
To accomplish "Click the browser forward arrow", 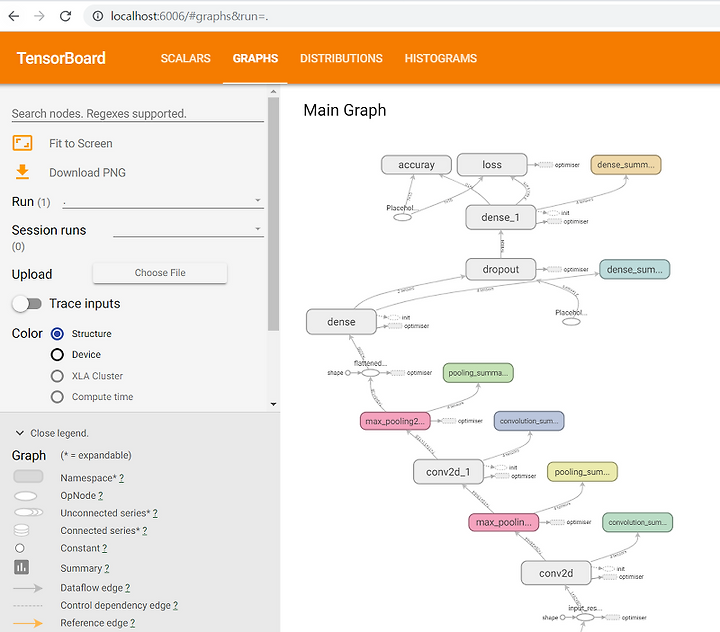I will pyautogui.click(x=39, y=16).
